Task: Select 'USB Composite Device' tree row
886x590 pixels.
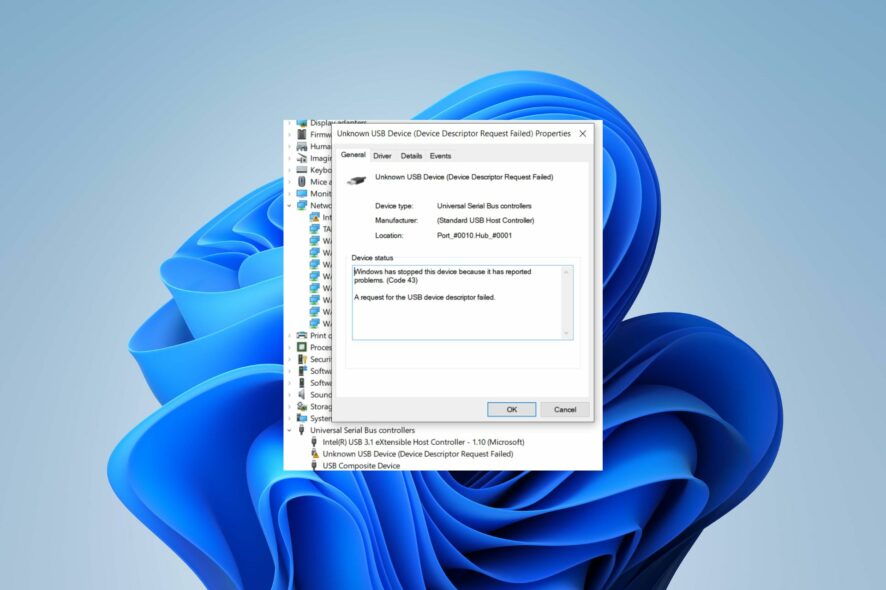Action: [x=361, y=466]
